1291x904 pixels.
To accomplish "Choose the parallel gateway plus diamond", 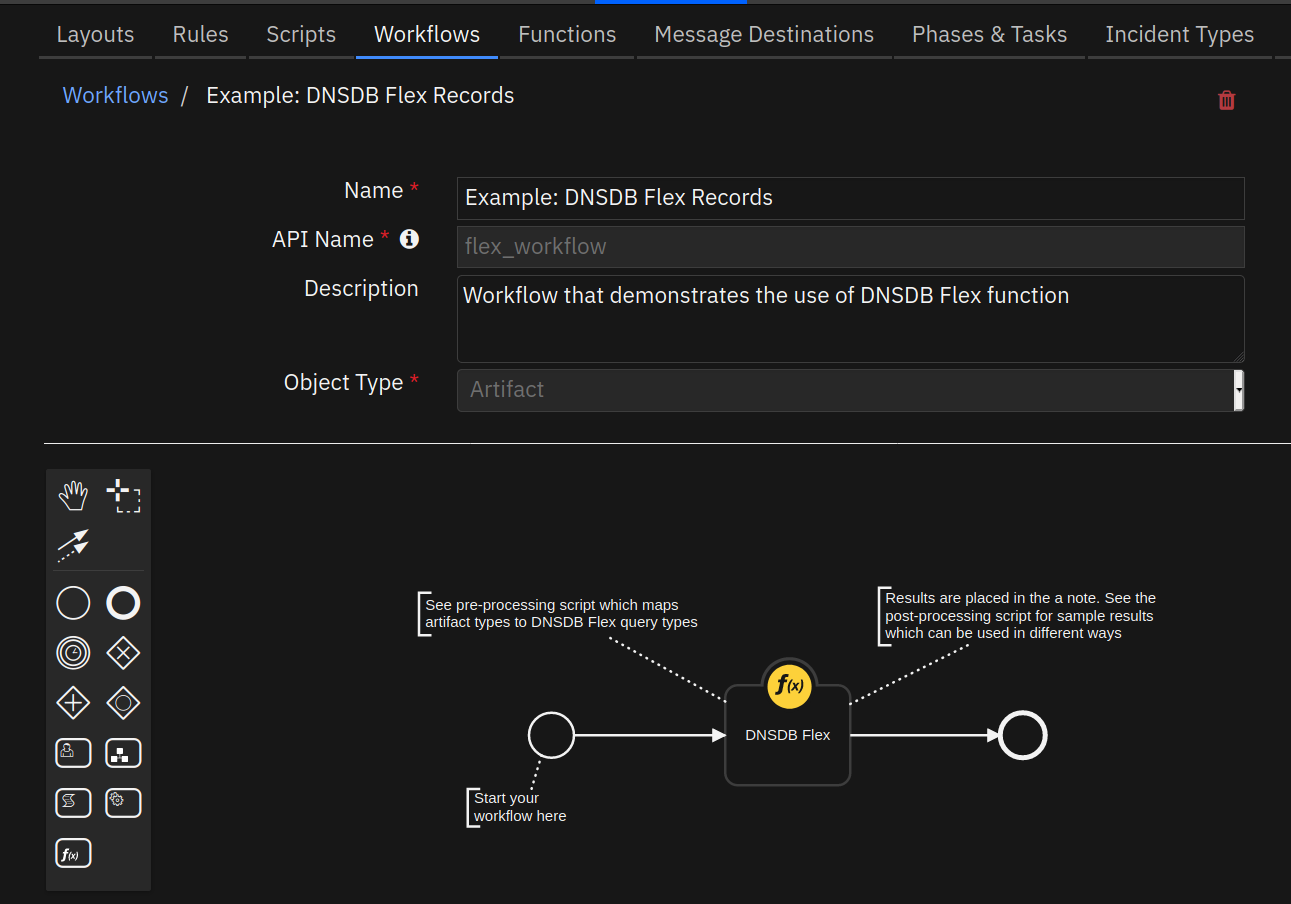I will pos(73,703).
